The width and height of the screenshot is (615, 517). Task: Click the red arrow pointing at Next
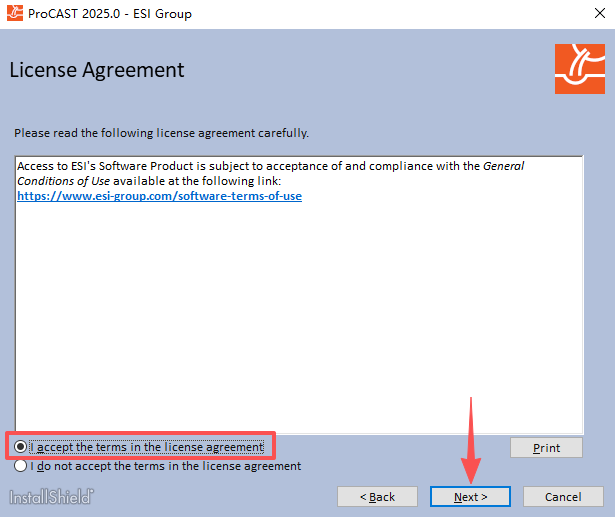pyautogui.click(x=471, y=440)
